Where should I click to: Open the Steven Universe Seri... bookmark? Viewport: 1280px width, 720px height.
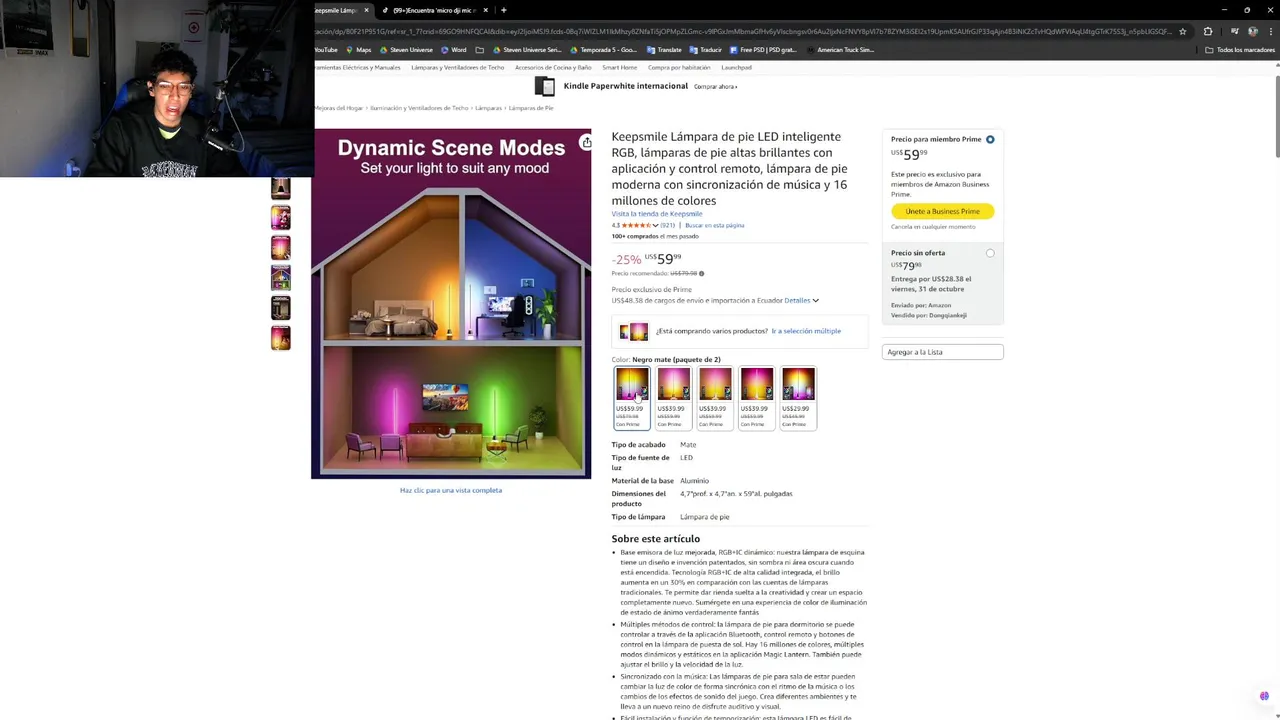[527, 50]
